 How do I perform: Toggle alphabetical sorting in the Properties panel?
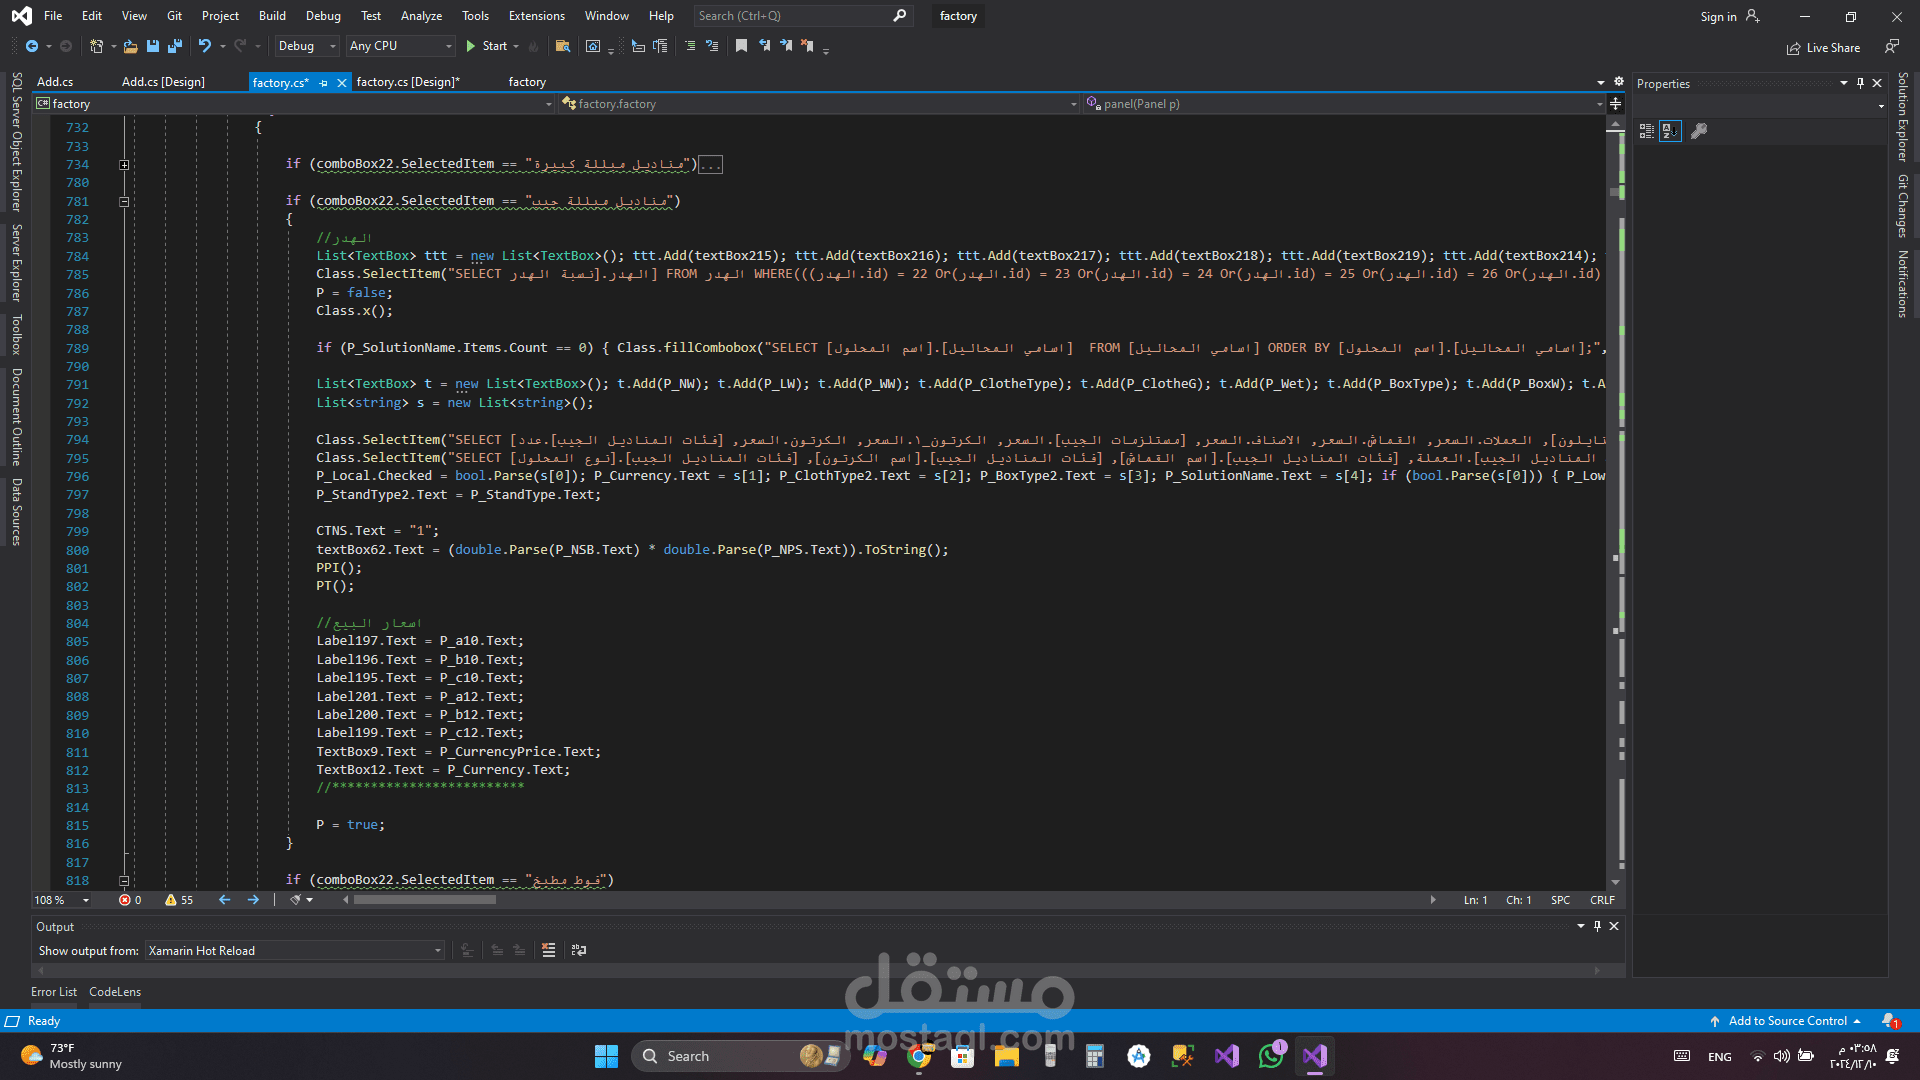[x=1670, y=131]
